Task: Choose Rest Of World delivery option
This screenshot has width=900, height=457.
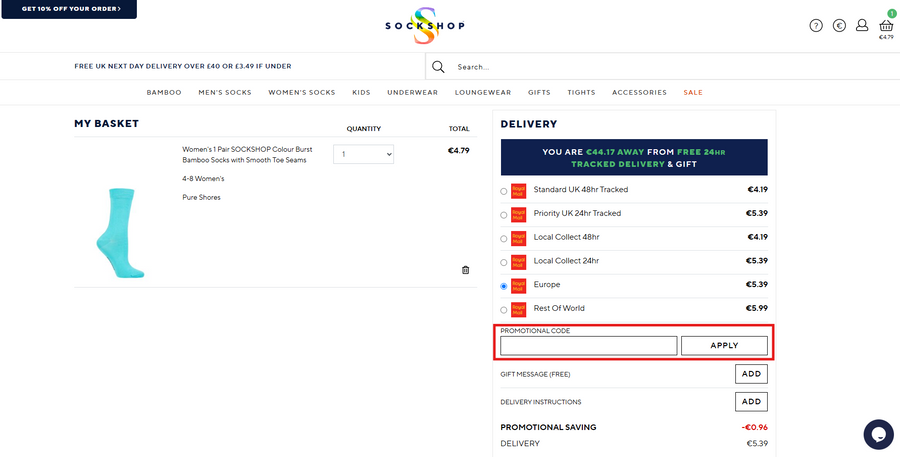Action: pyautogui.click(x=503, y=310)
